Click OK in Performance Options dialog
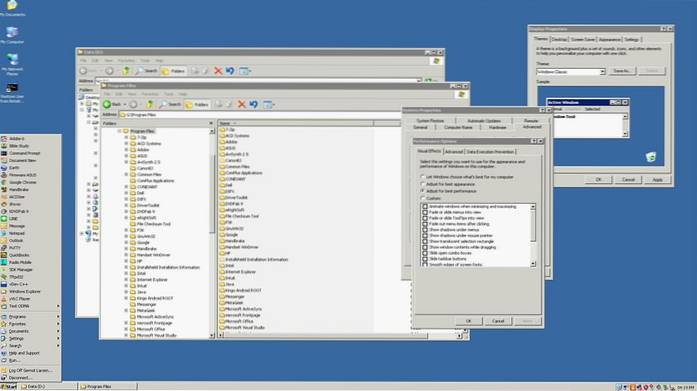 (469, 321)
